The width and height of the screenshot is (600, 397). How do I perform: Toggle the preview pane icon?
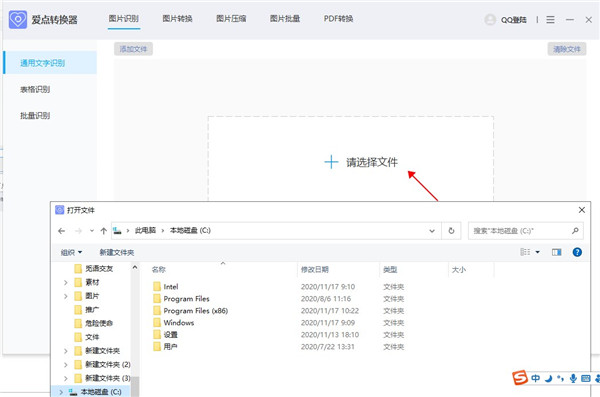tap(556, 252)
